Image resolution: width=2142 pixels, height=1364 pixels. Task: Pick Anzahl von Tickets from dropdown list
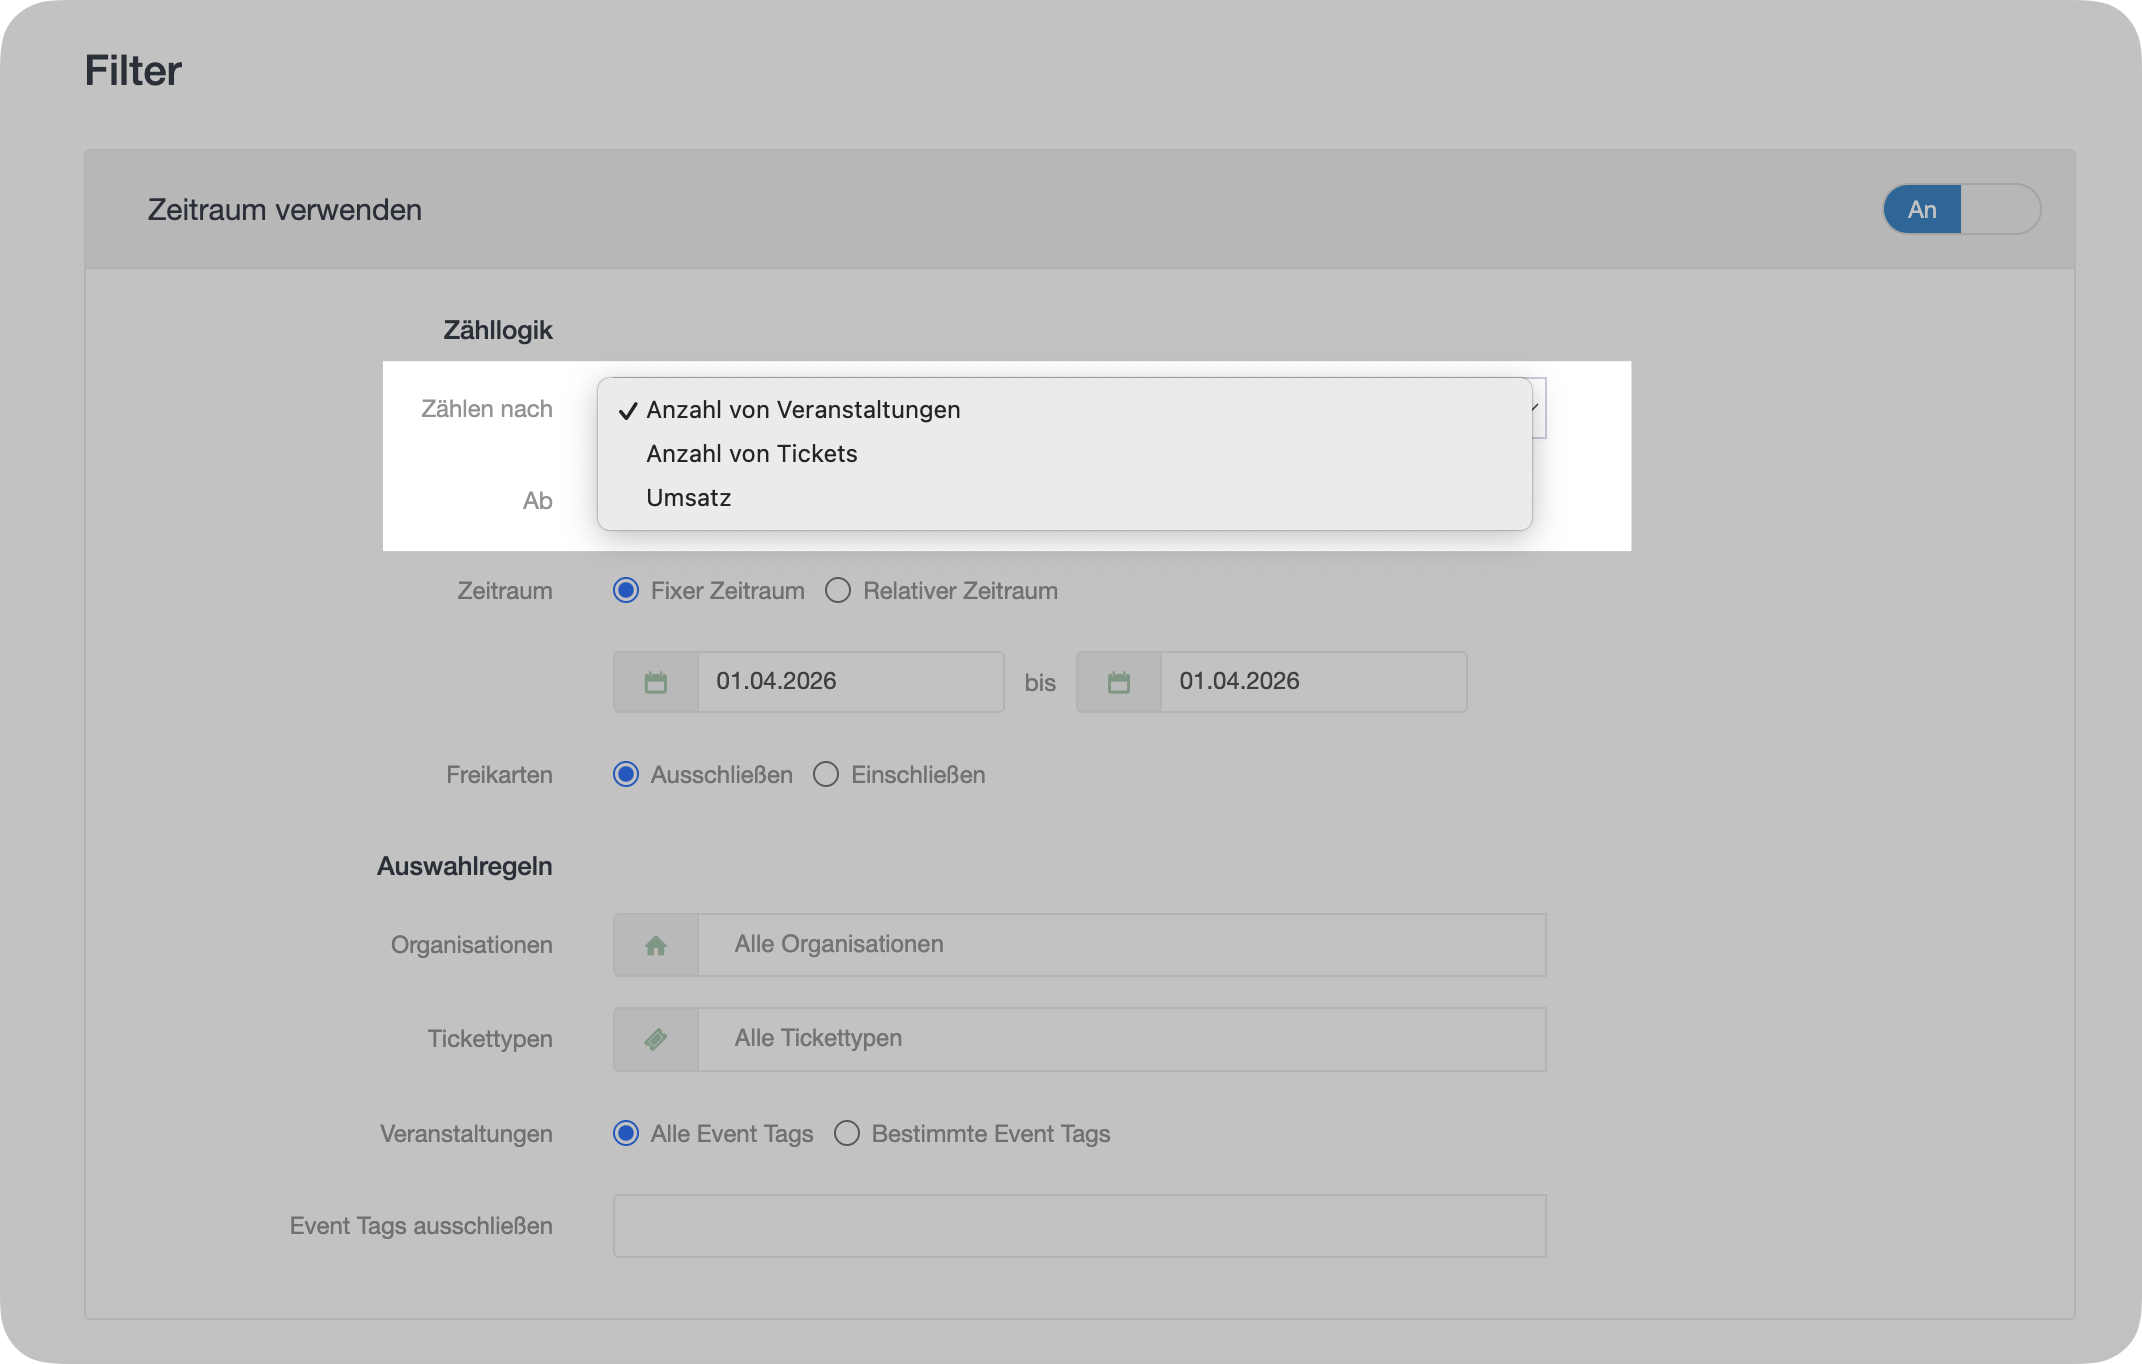751,454
